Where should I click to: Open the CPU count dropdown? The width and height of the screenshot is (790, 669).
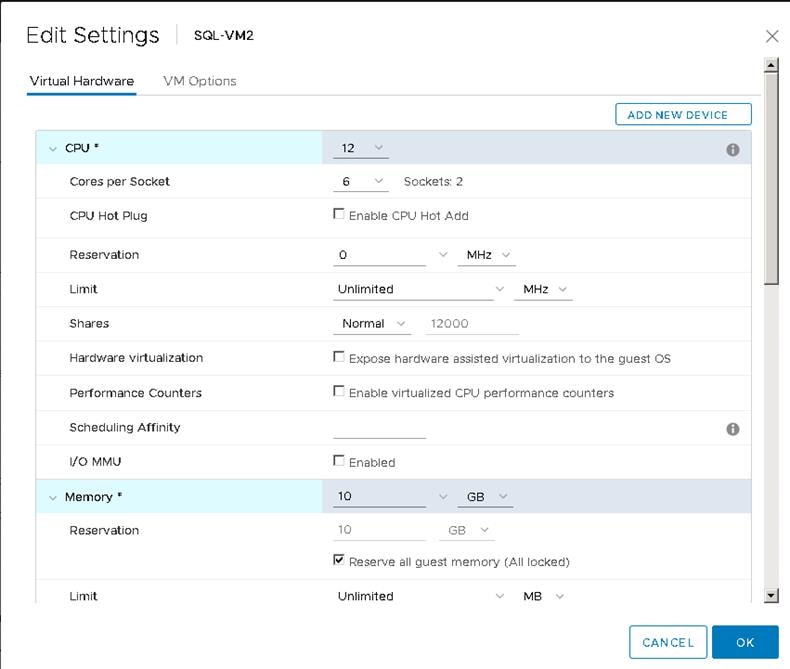(x=361, y=148)
